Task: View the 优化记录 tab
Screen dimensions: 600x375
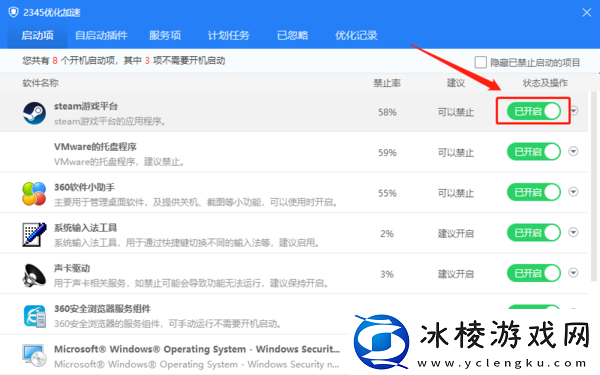Action: point(356,35)
